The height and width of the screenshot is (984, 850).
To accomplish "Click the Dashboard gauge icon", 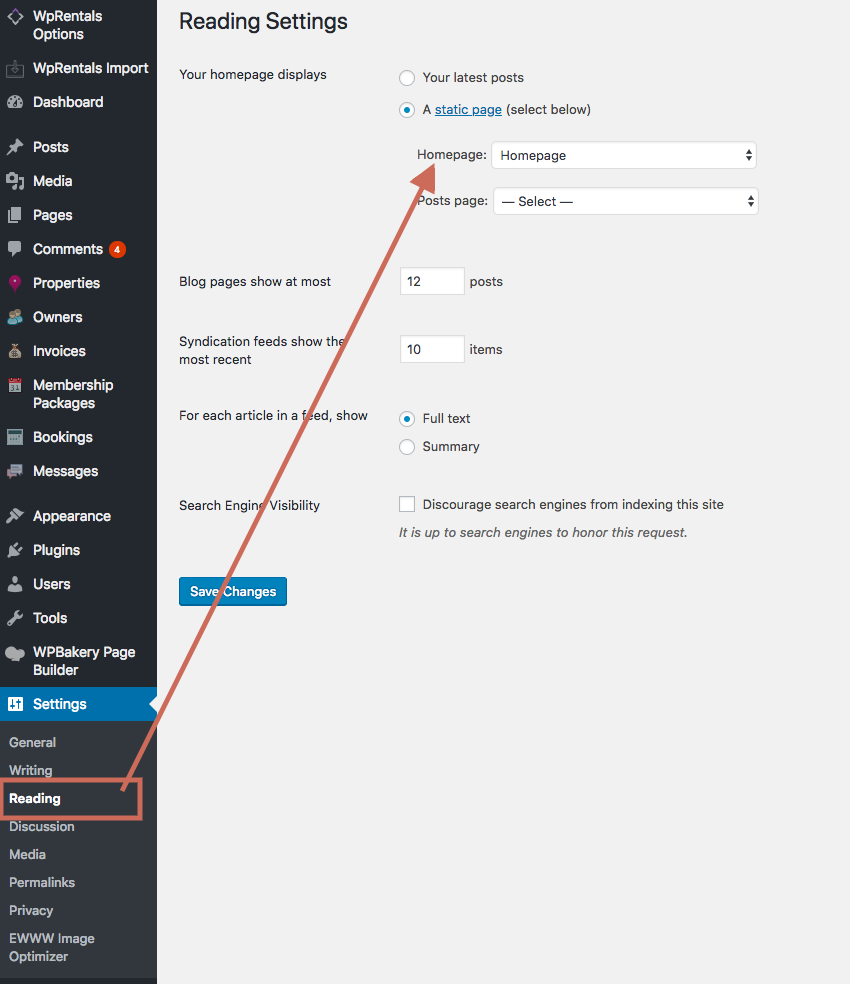I will pos(15,102).
